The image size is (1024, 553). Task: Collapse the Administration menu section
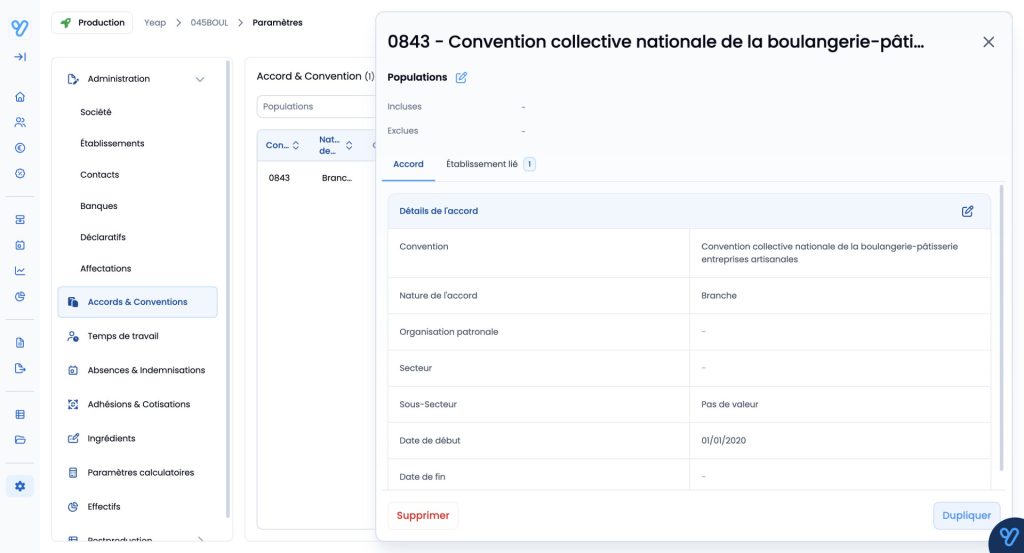coord(200,79)
